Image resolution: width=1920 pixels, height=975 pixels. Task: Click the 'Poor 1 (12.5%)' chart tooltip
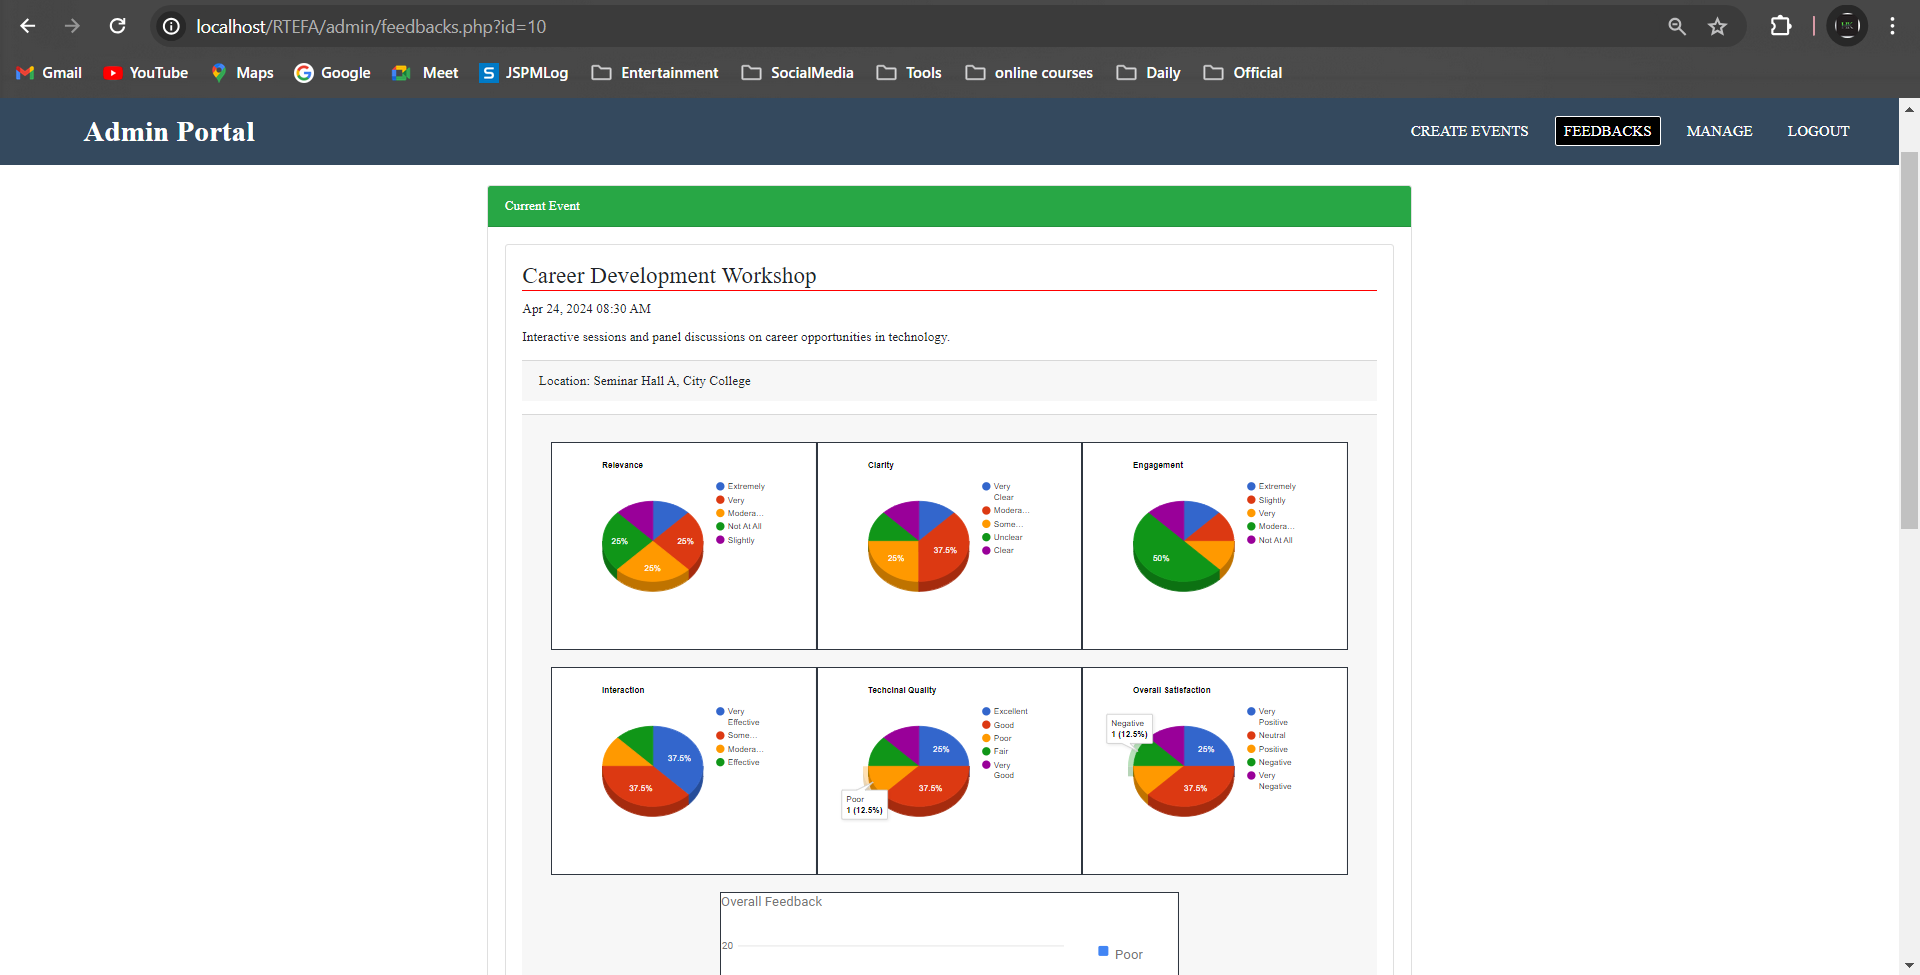click(864, 805)
